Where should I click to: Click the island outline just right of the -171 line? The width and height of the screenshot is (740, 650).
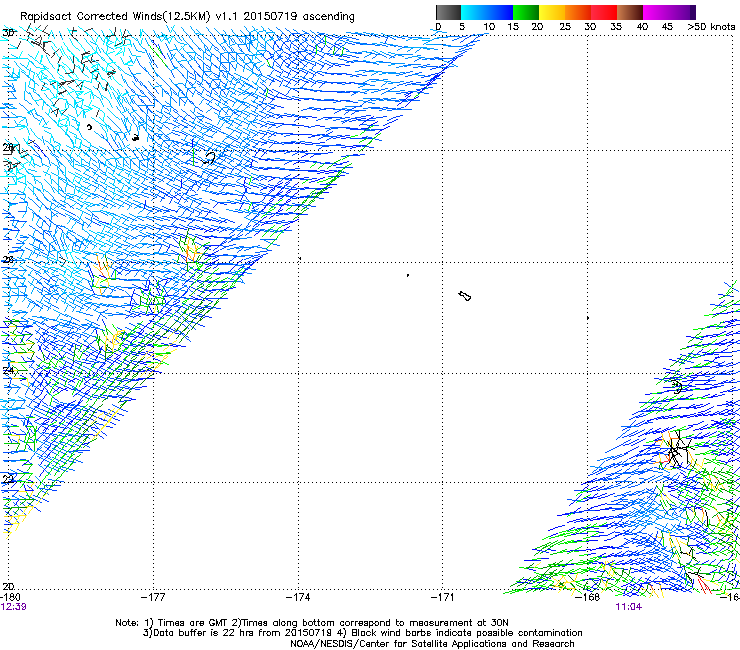[x=465, y=296]
